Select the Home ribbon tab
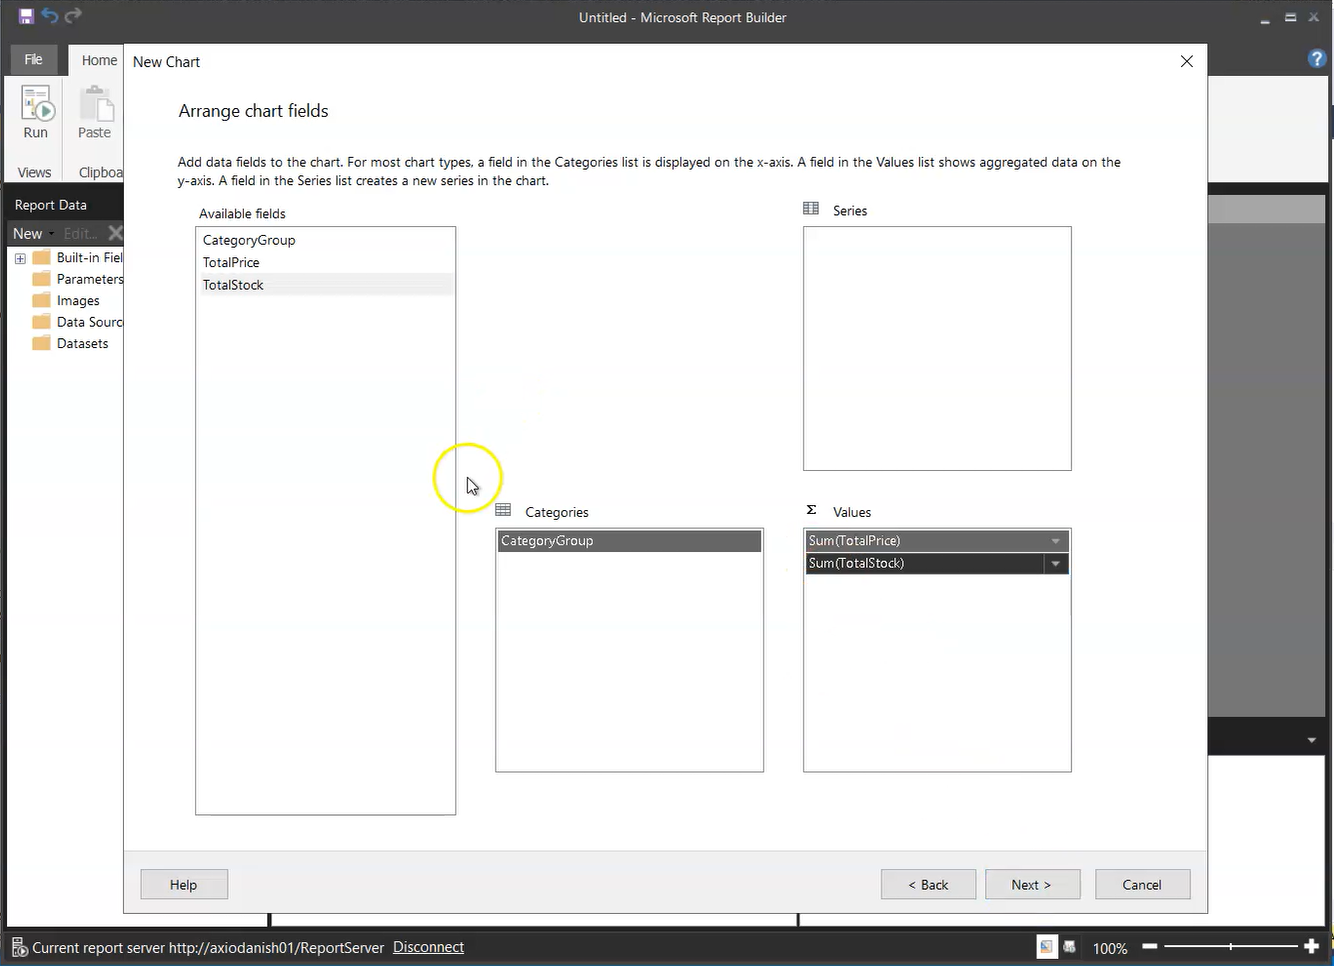The width and height of the screenshot is (1334, 966). [99, 60]
